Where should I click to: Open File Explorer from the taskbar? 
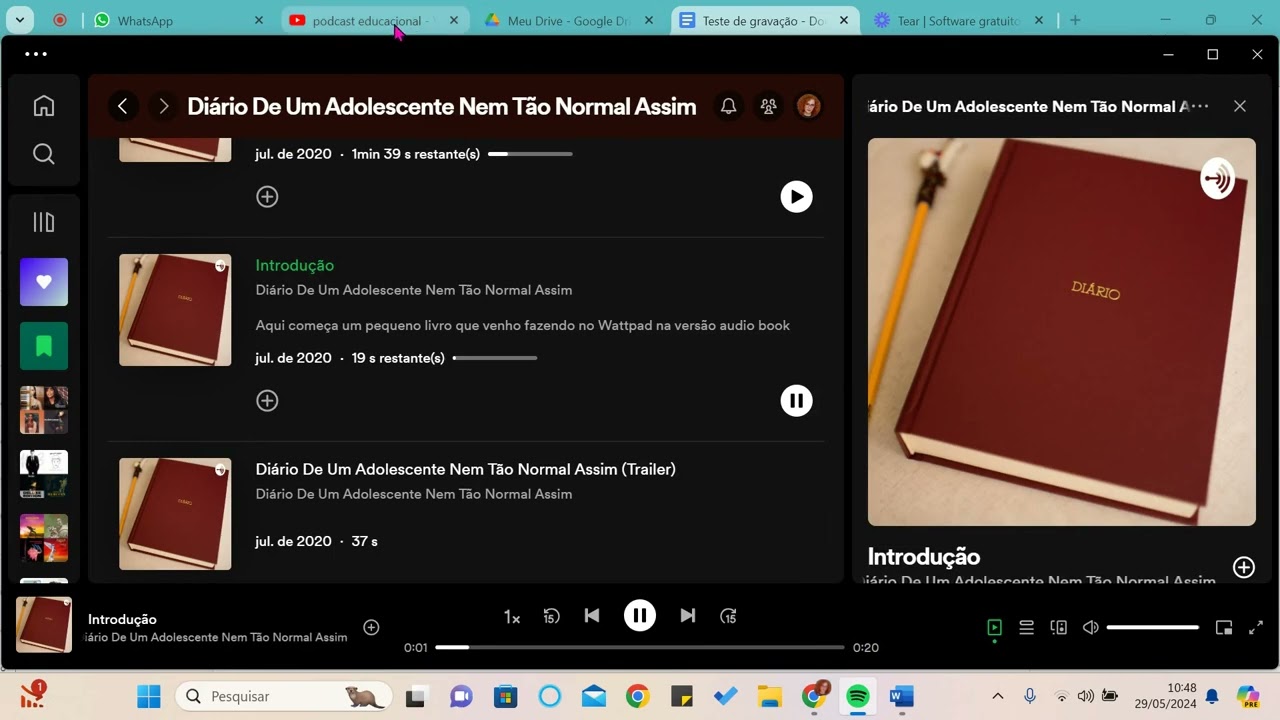pyautogui.click(x=769, y=696)
